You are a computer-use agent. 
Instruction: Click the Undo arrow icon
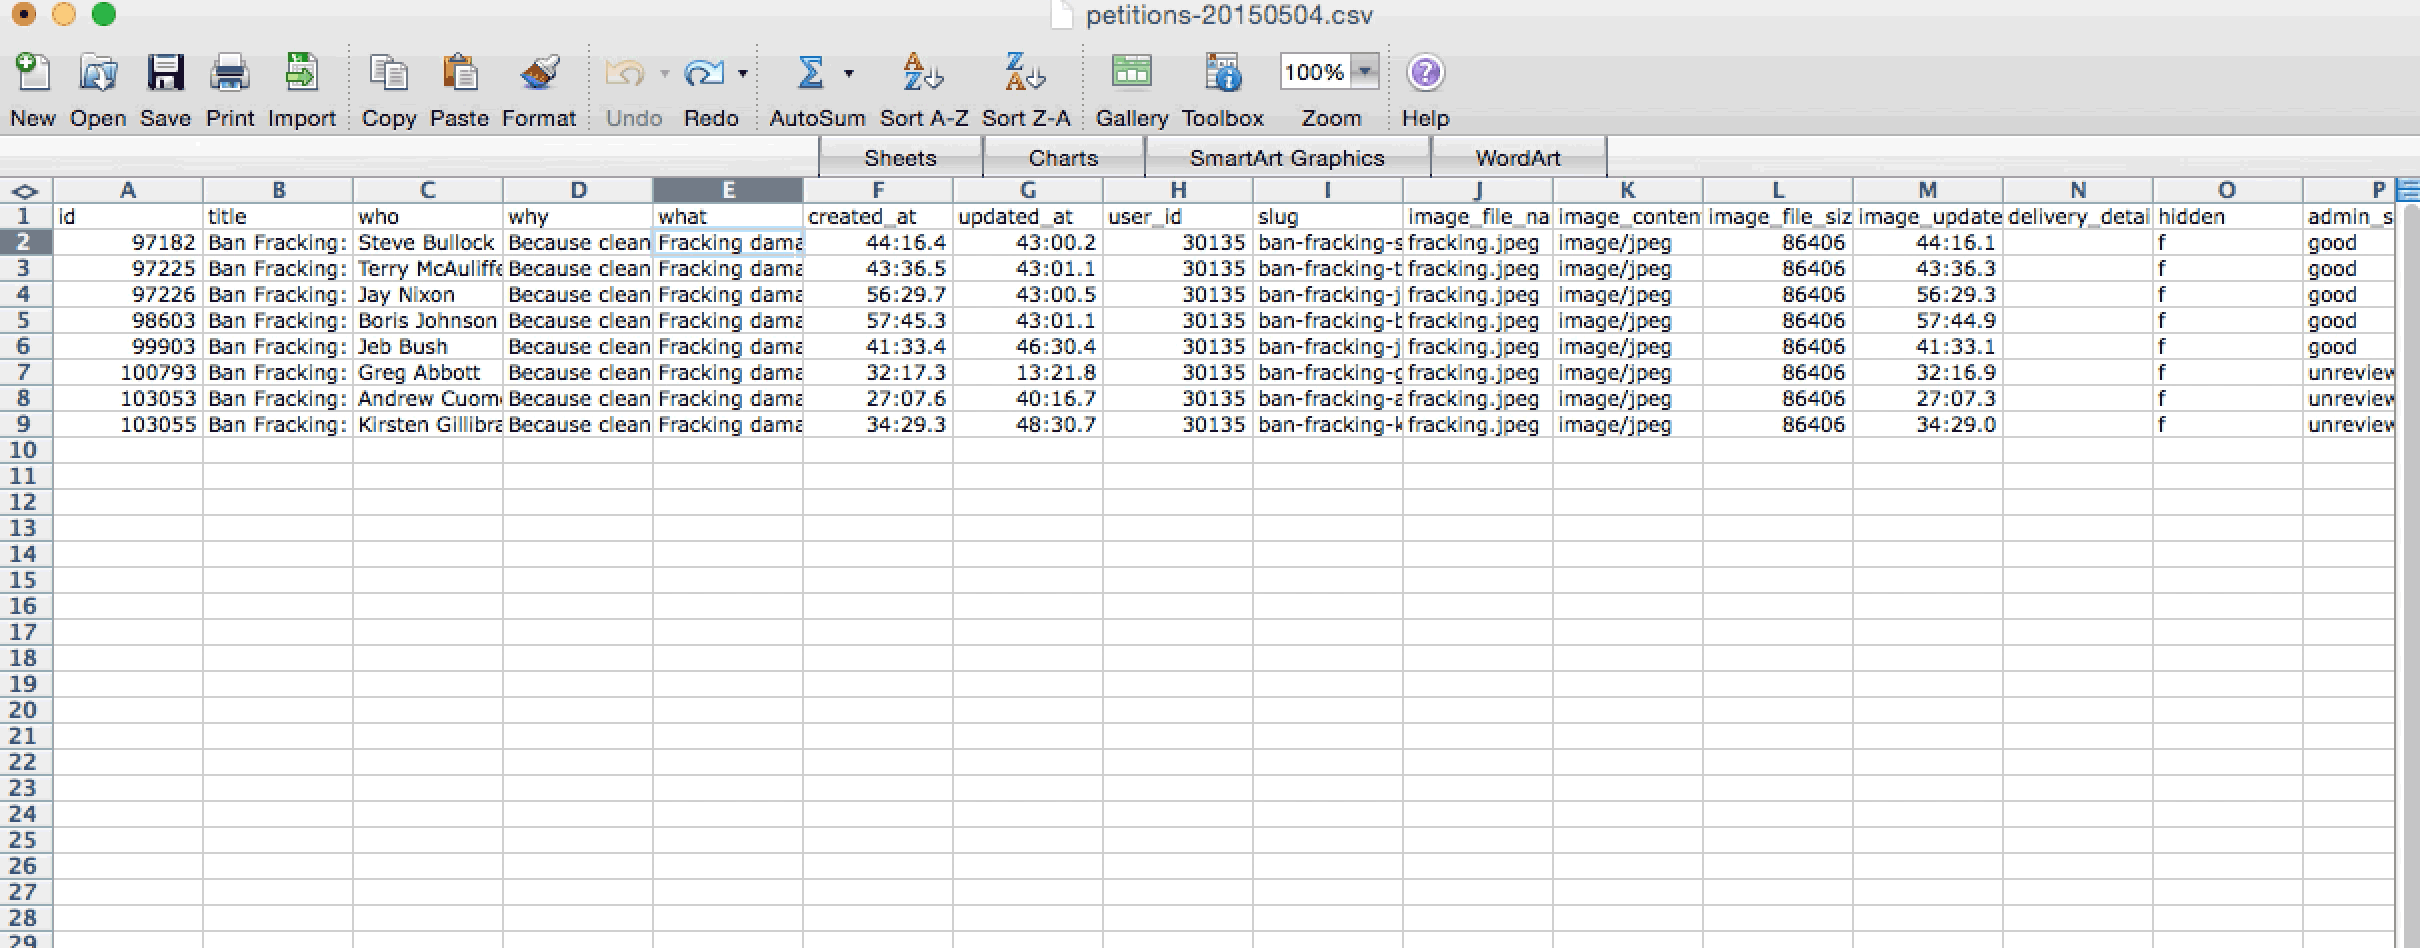(x=625, y=73)
